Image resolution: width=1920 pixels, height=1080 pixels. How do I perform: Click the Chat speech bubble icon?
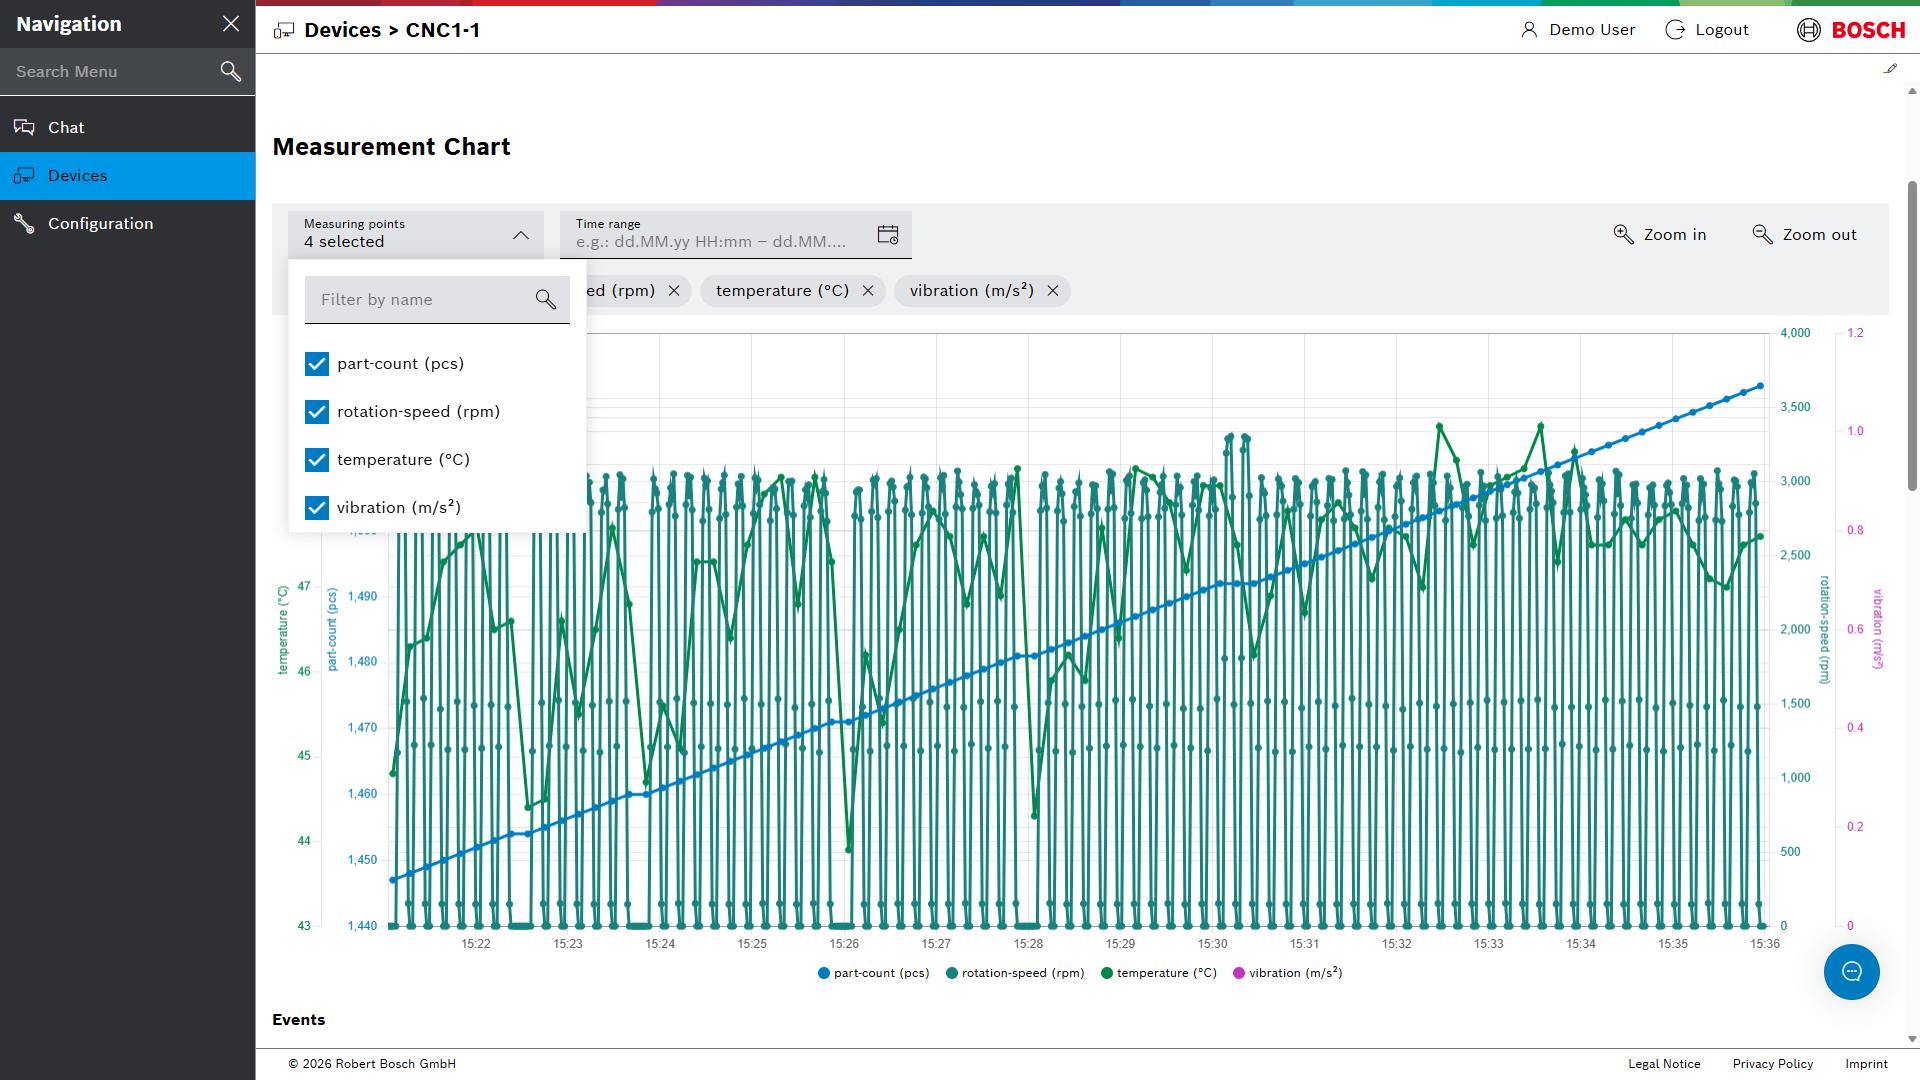coord(24,127)
